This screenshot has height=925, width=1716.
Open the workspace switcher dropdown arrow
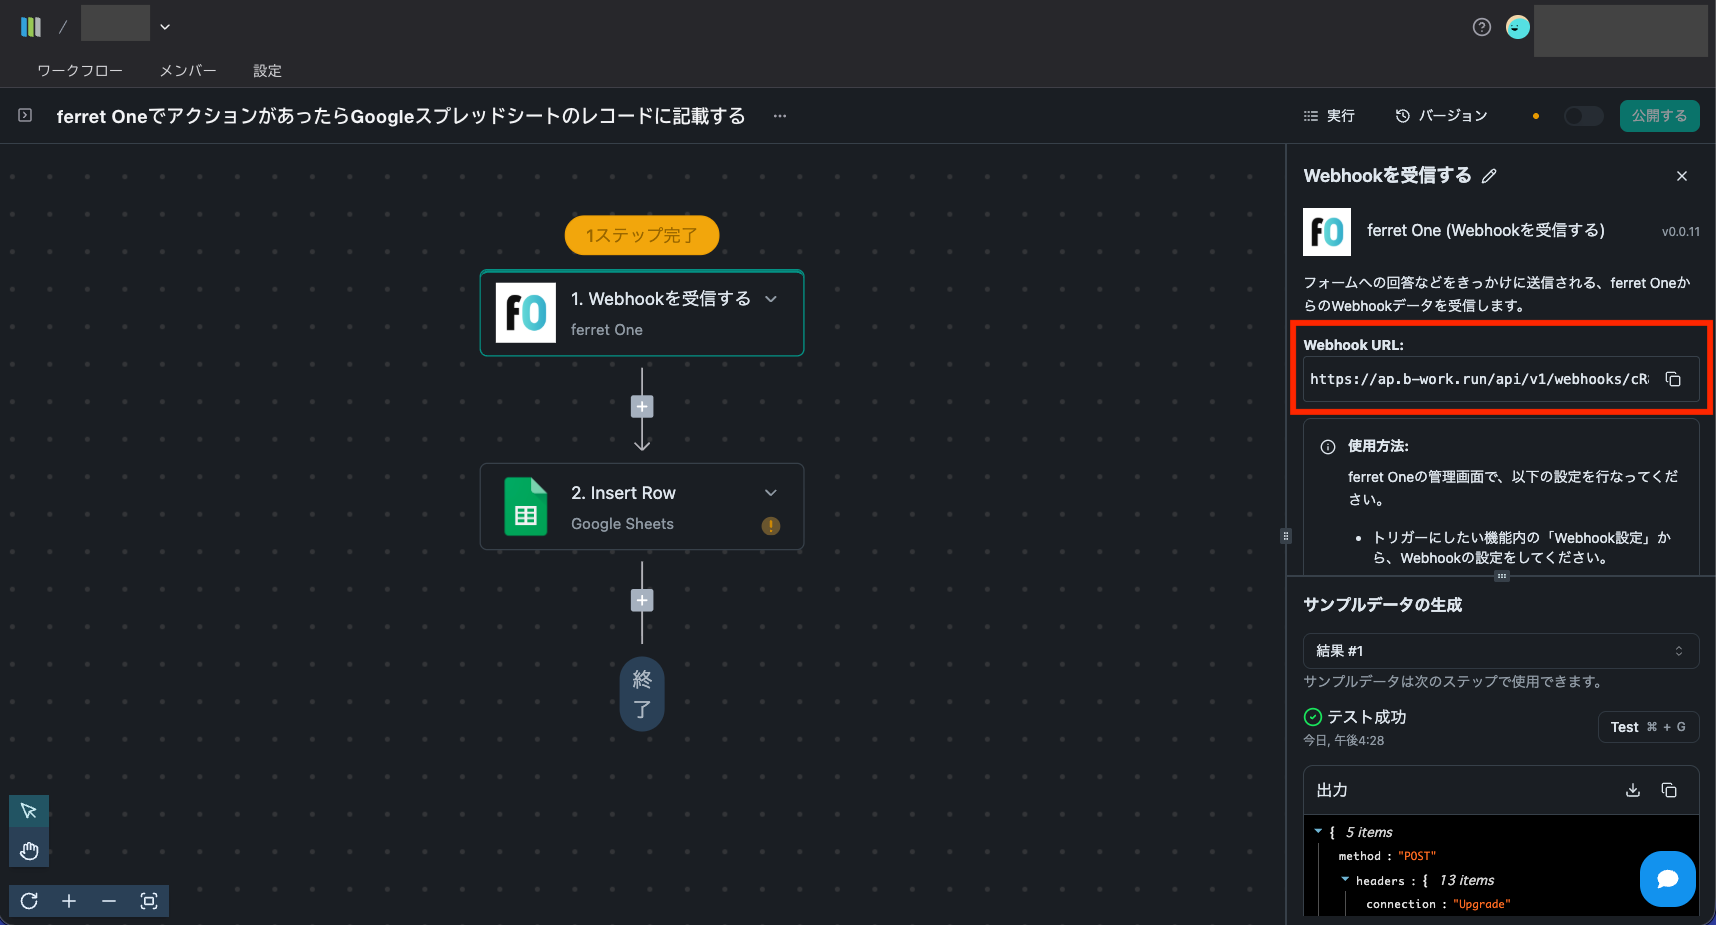[x=165, y=27]
